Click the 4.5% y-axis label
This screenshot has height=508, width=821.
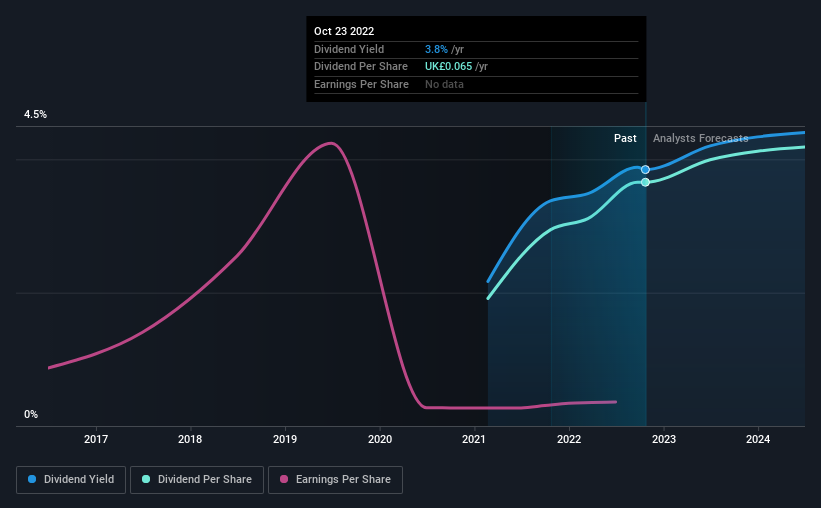point(36,114)
